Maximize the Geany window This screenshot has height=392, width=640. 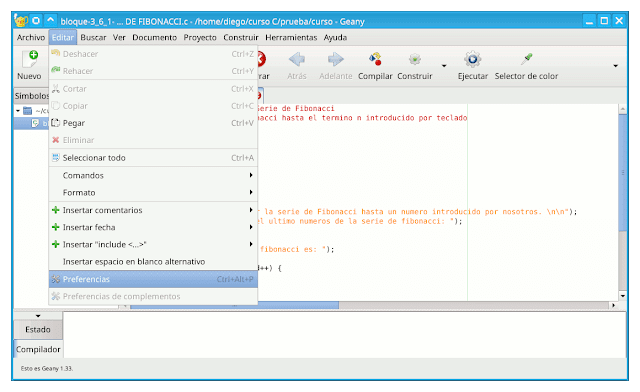[604, 20]
